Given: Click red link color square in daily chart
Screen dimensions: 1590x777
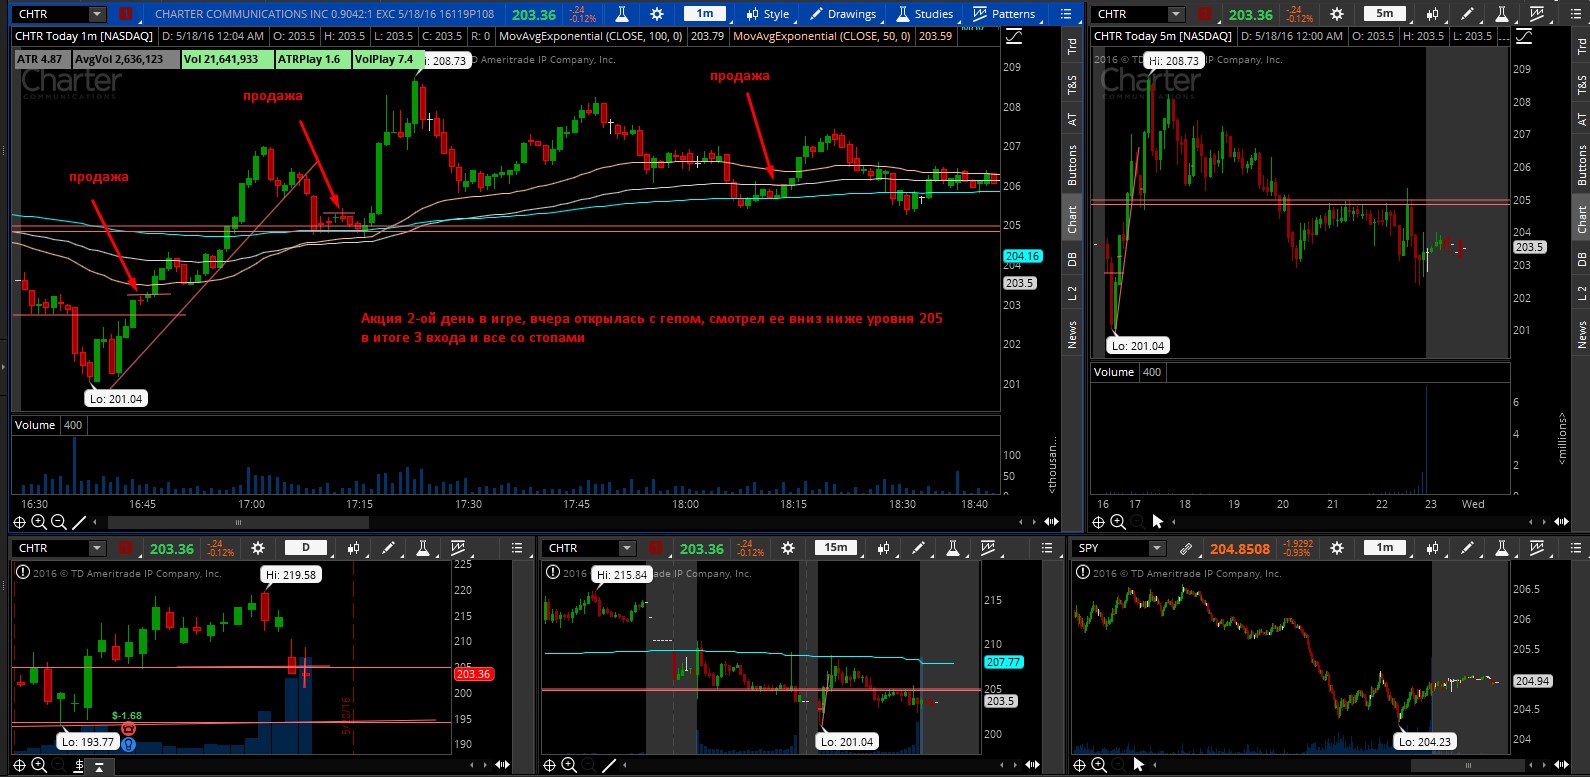Looking at the screenshot, I should coord(125,548).
